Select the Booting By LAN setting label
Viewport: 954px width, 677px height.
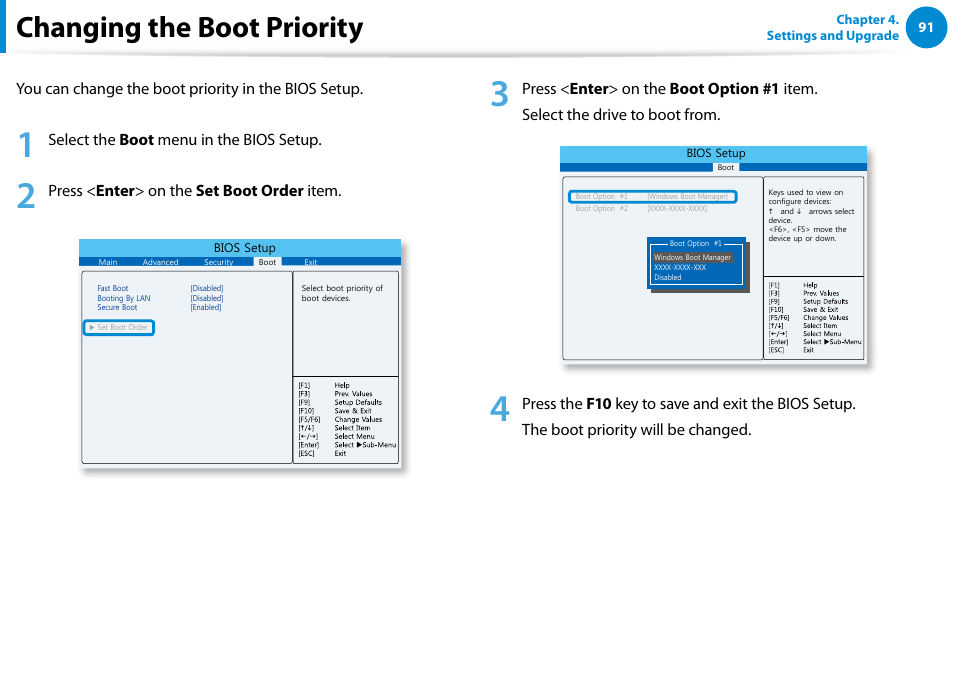pos(124,298)
